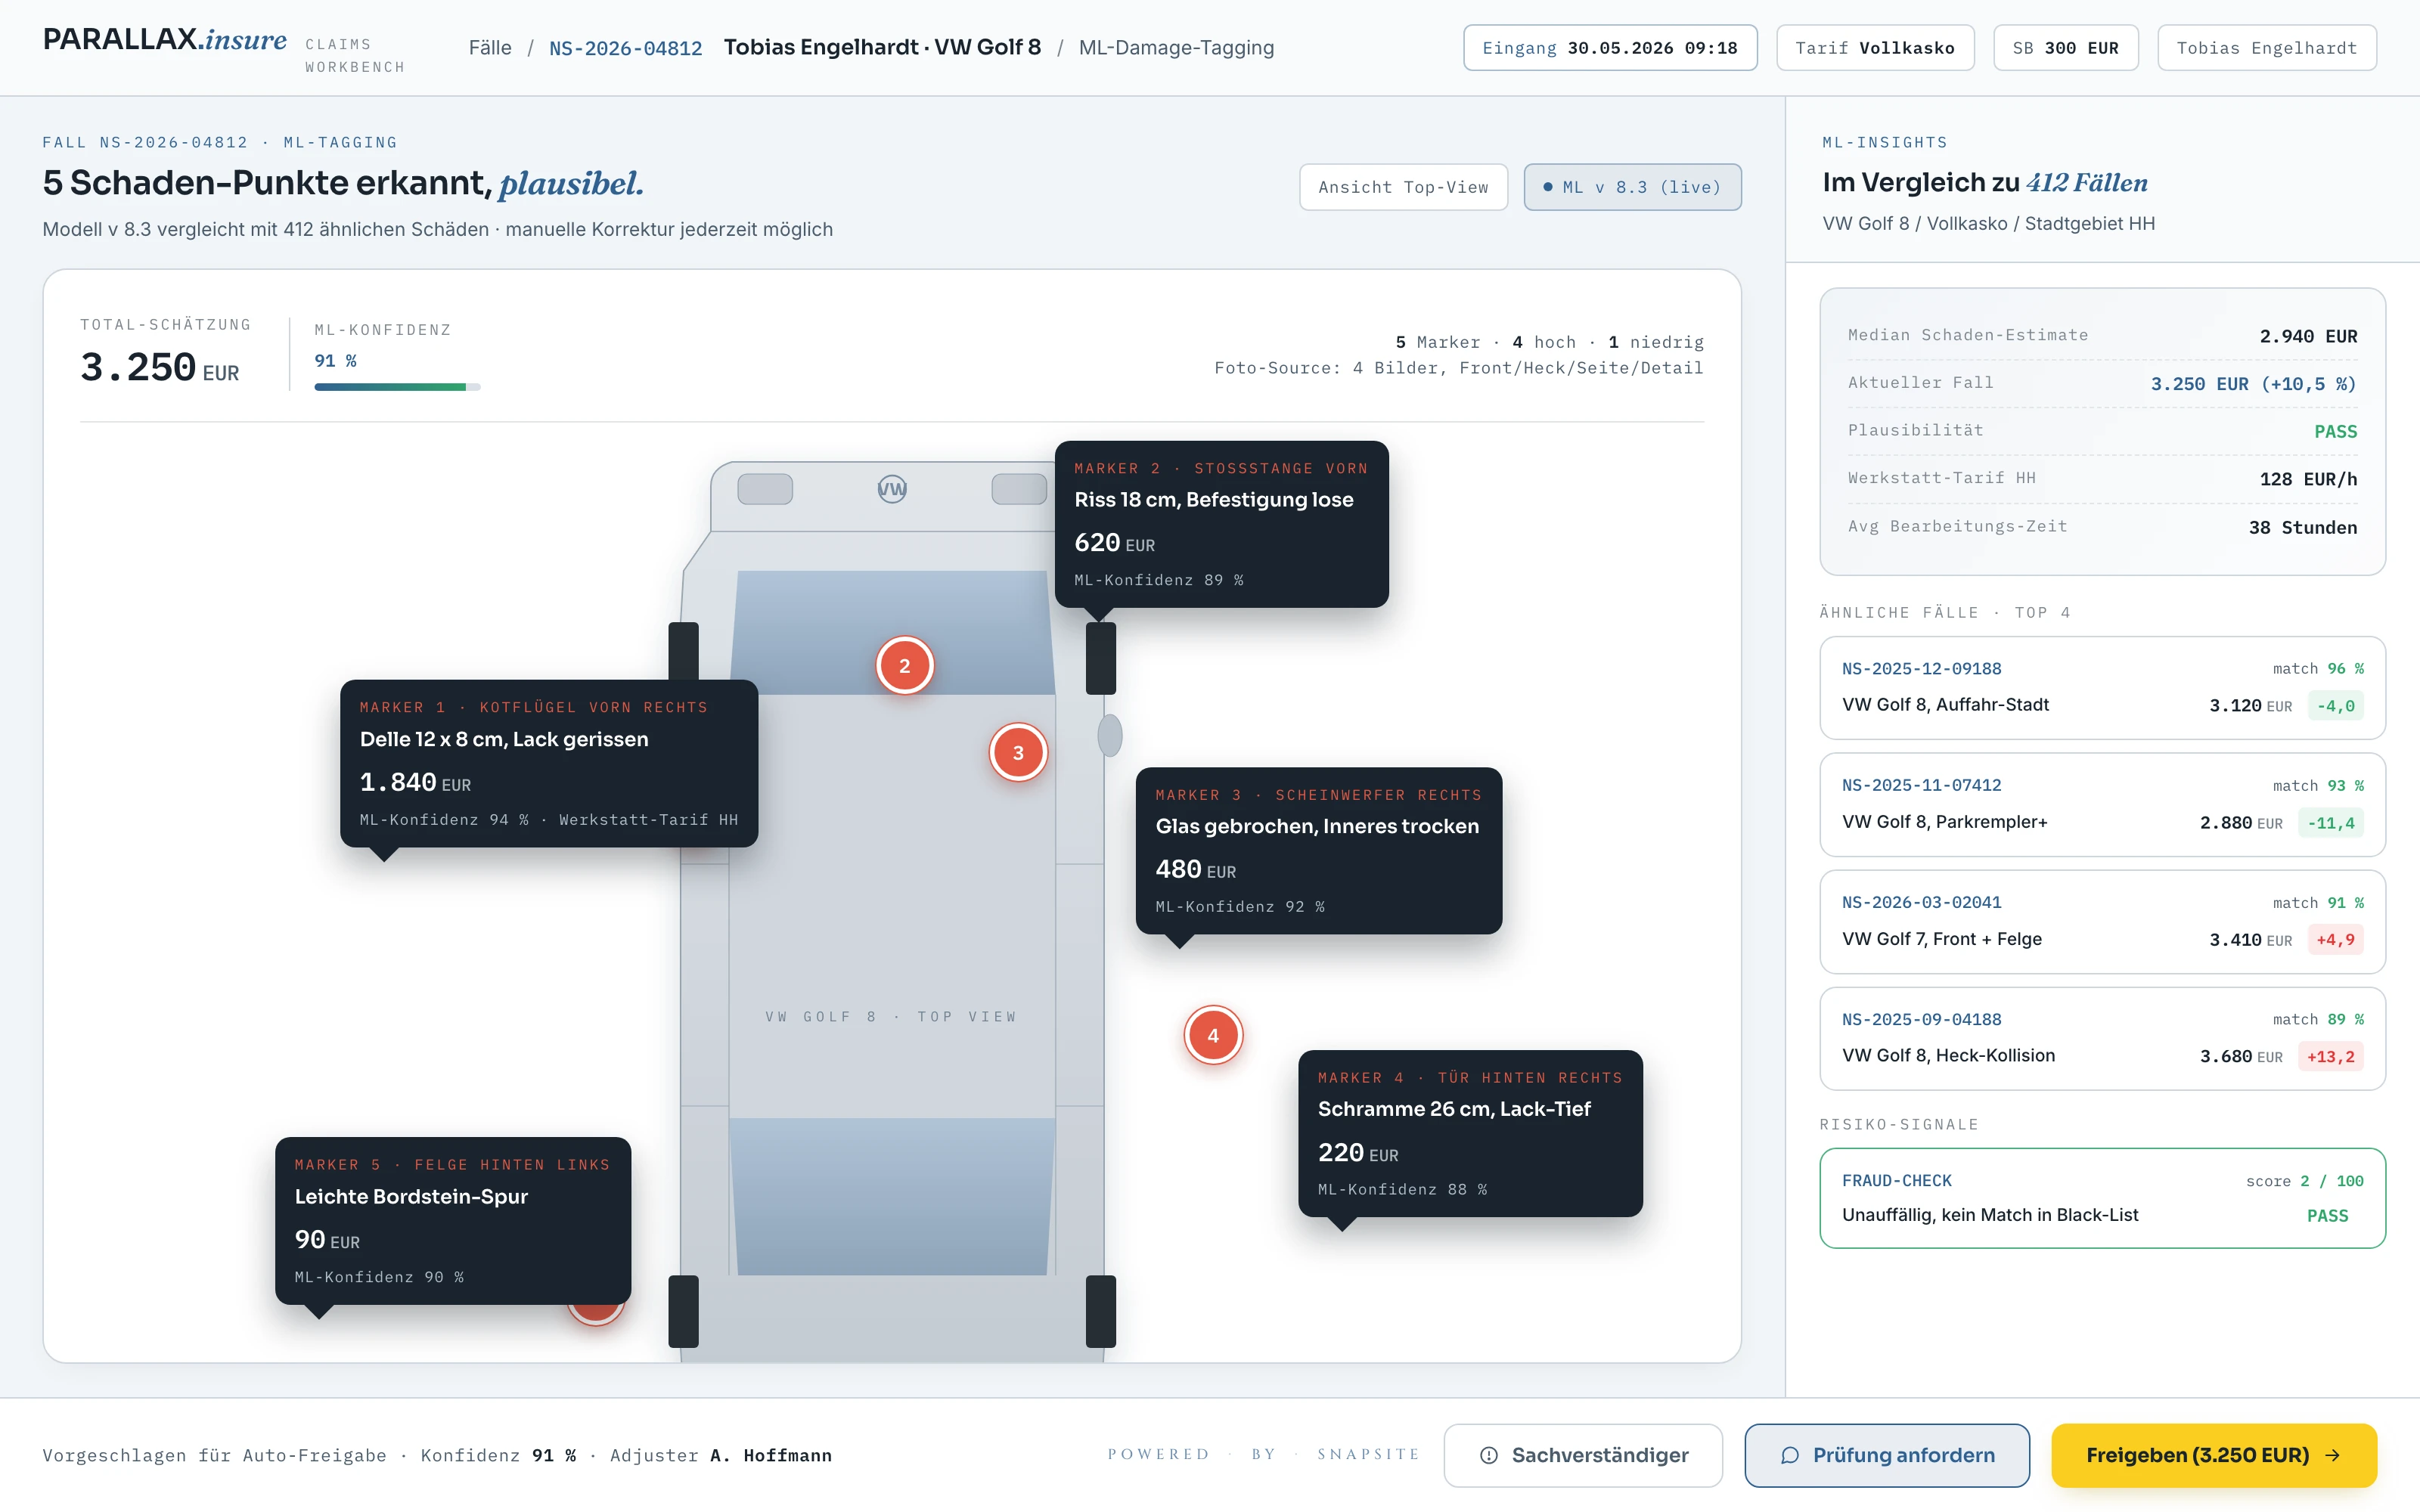The width and height of the screenshot is (2420, 1512).
Task: Click the 480 EUR amount in Marker 3
Action: pyautogui.click(x=1195, y=870)
